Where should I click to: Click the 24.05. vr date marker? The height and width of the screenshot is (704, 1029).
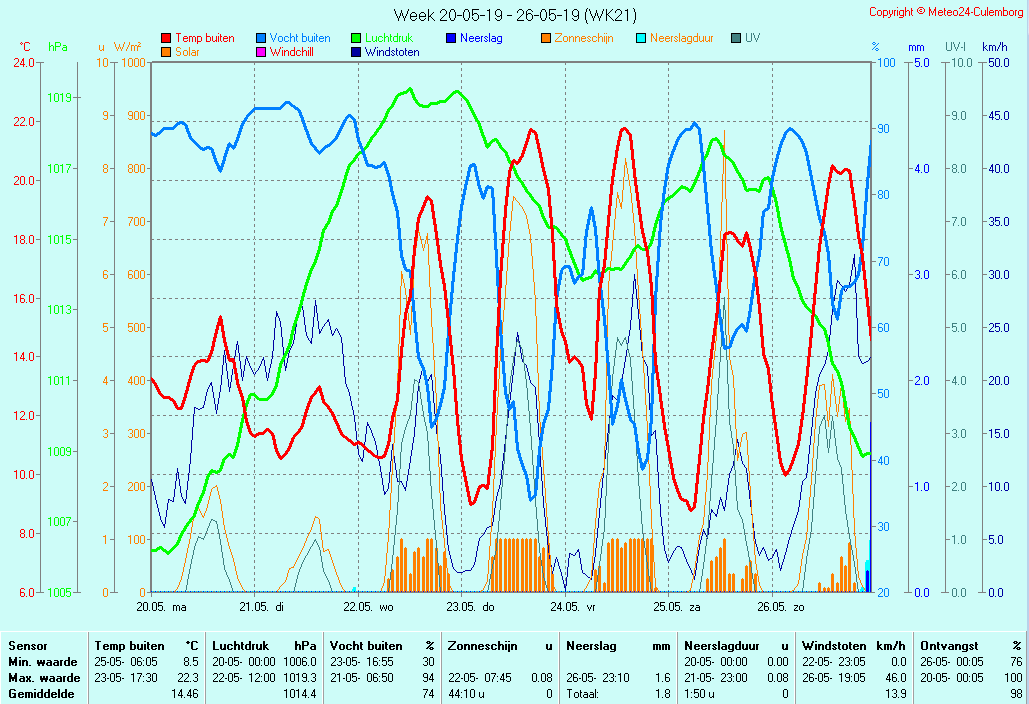577,606
